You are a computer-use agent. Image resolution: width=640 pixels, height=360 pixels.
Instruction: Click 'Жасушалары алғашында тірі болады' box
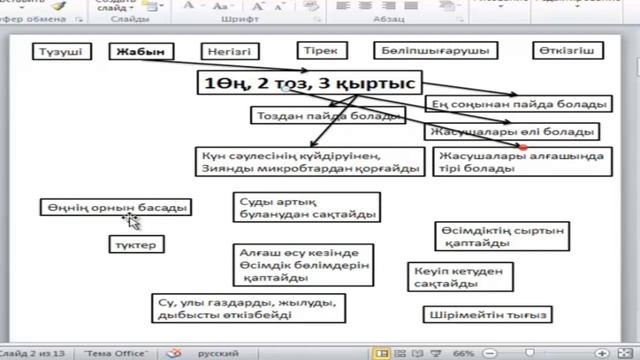[x=522, y=162]
